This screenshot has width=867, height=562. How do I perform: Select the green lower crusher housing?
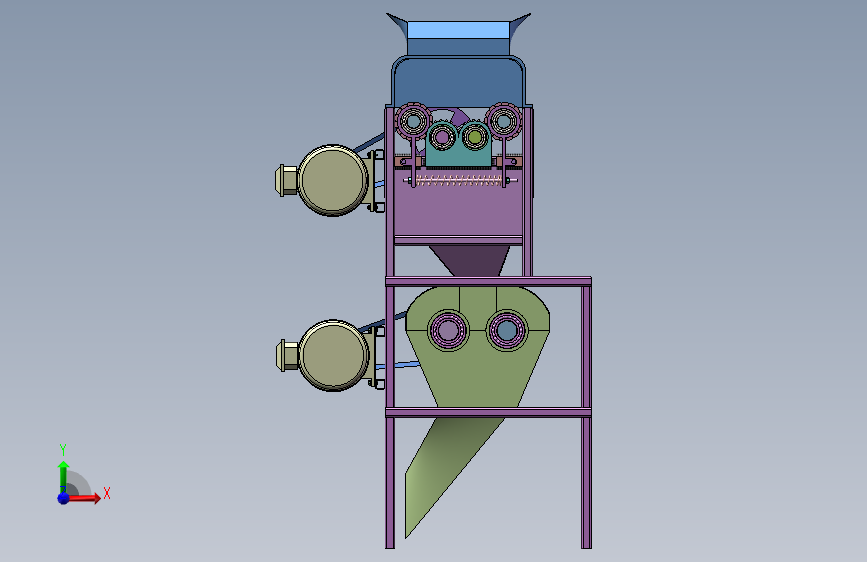point(477,376)
